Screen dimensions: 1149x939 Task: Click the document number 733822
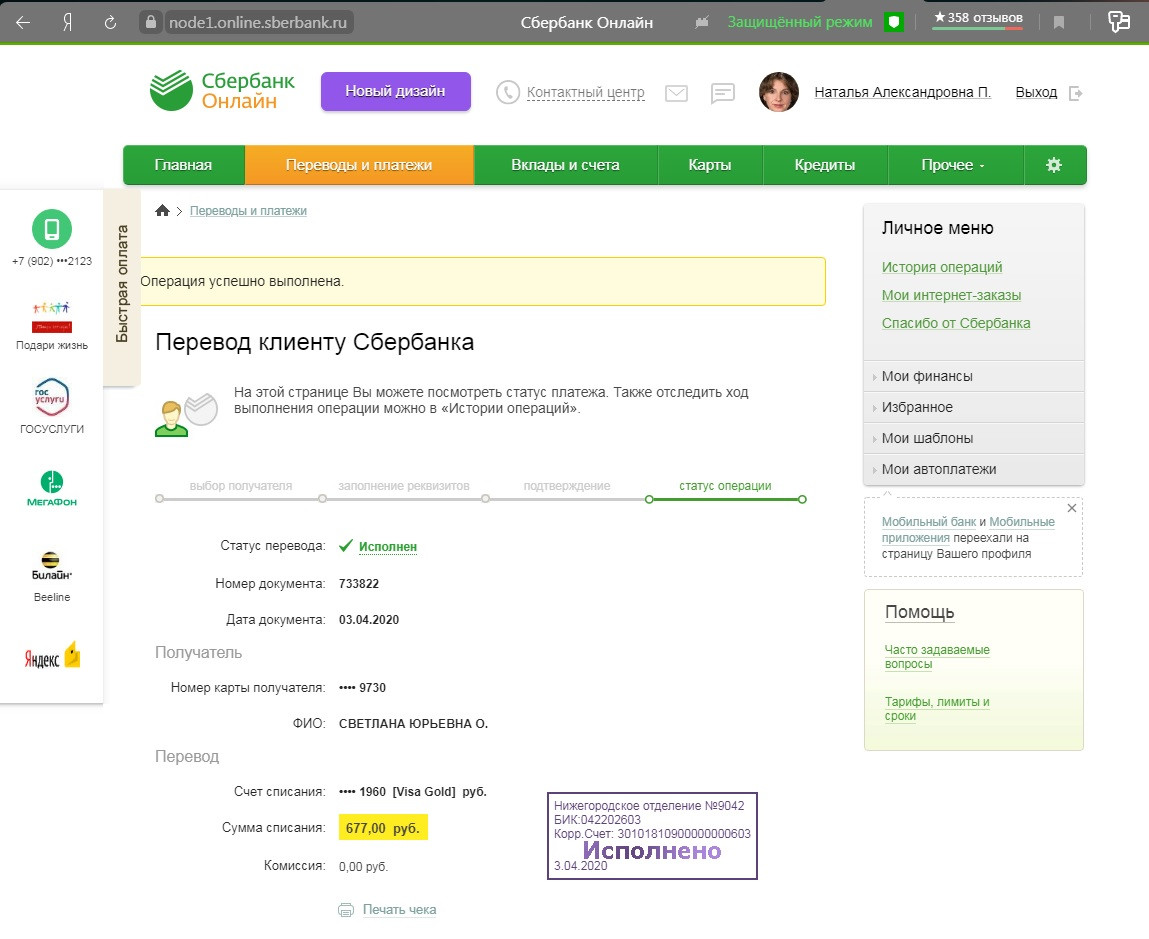(359, 583)
